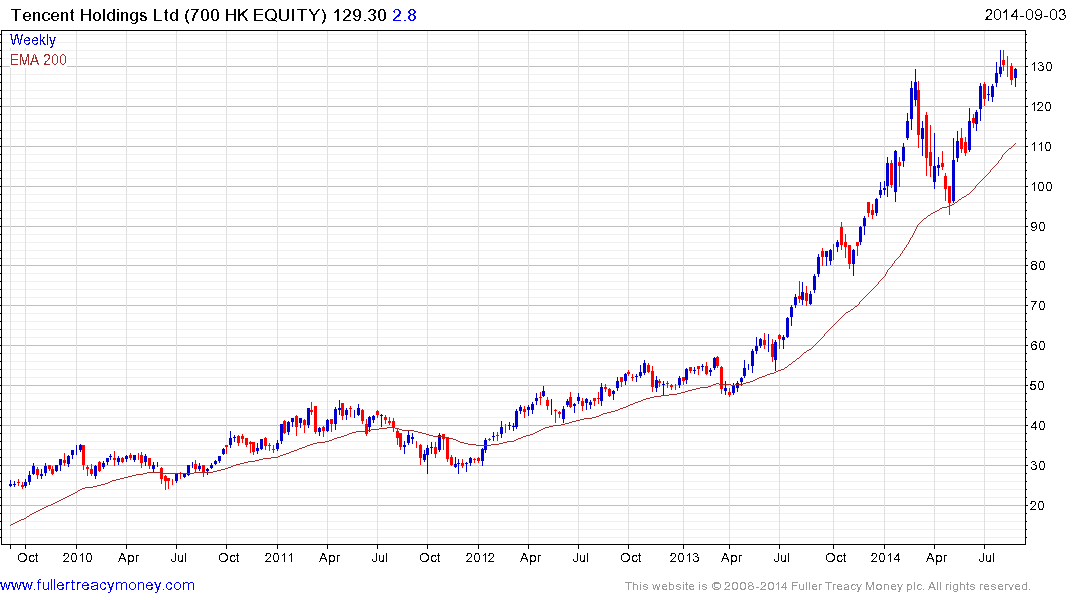Click the 30 price axis label
The height and width of the screenshot is (600, 1075).
point(1038,466)
